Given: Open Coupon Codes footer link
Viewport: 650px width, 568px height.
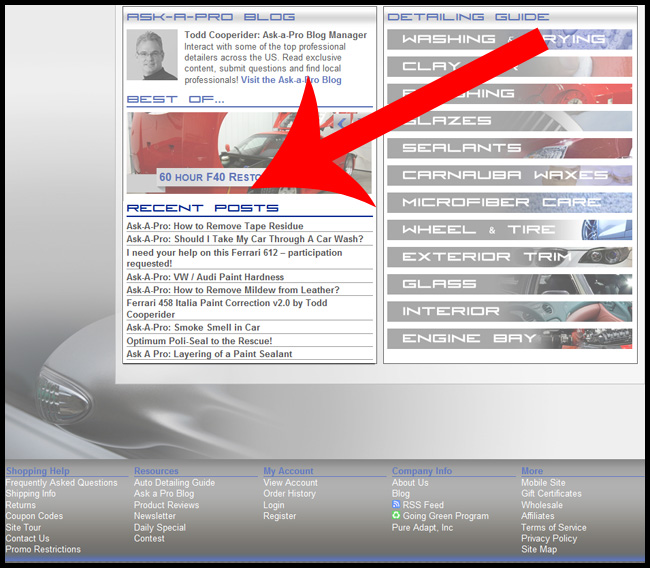Looking at the screenshot, I should click(34, 516).
